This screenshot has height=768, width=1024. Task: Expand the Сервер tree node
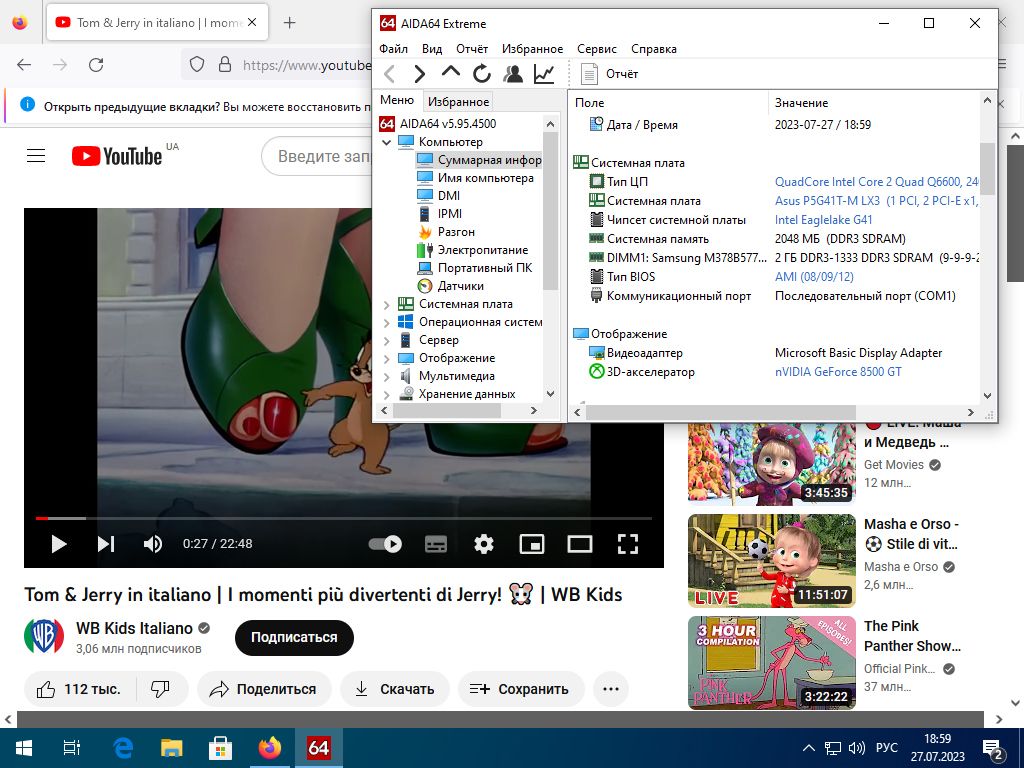387,340
